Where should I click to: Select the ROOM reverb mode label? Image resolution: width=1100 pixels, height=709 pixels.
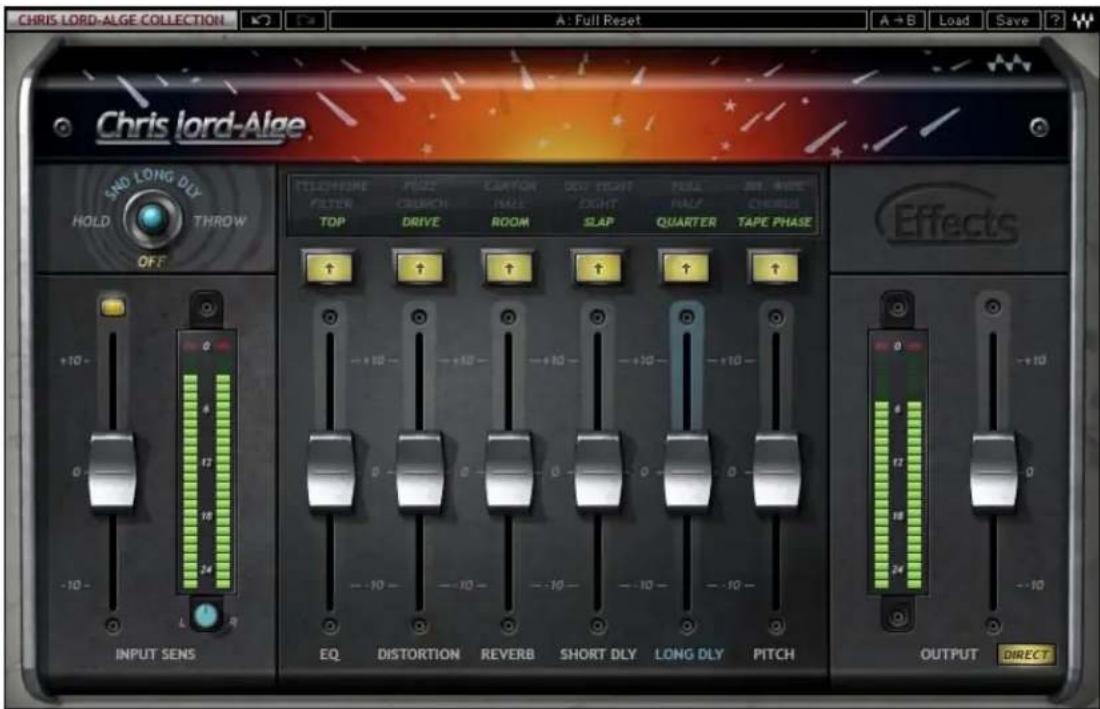tap(510, 222)
